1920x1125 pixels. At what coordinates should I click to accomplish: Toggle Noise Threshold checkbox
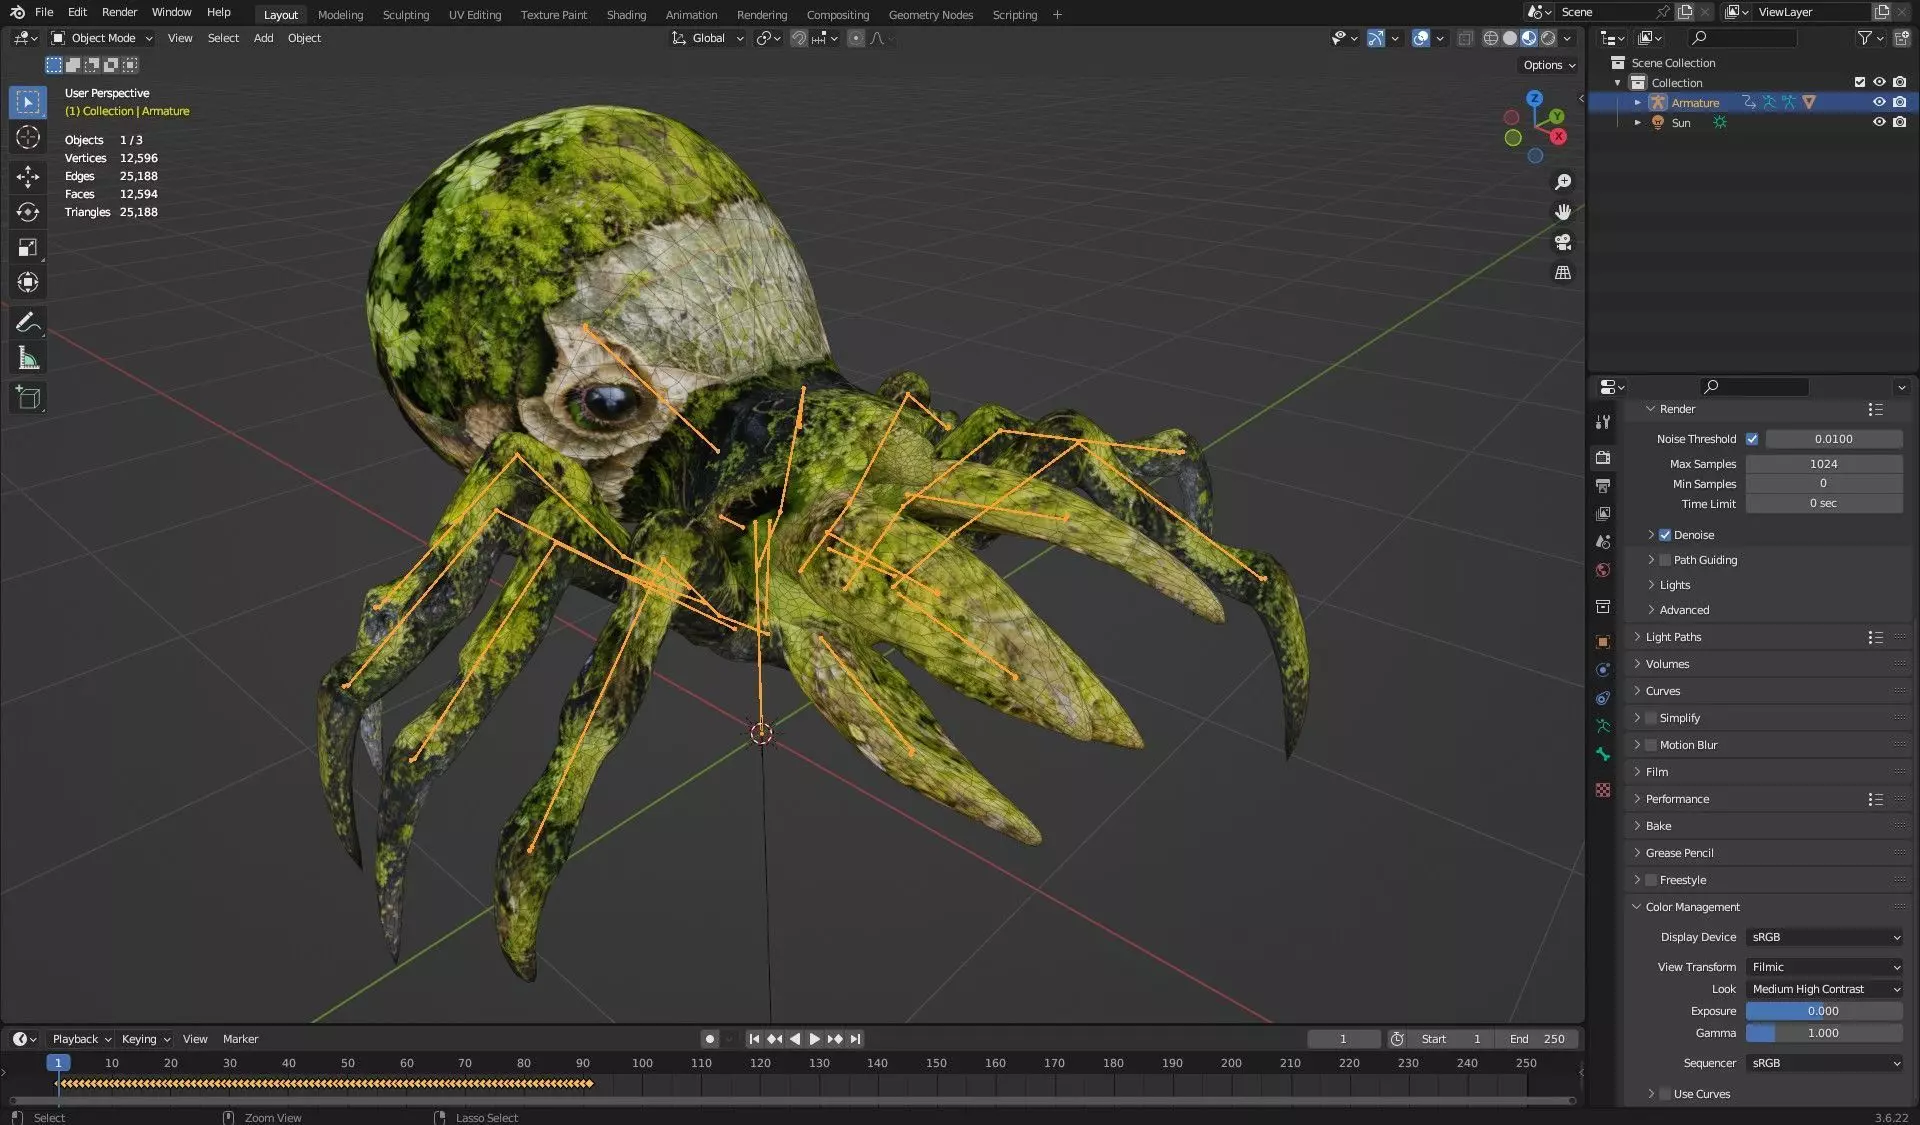1752,439
